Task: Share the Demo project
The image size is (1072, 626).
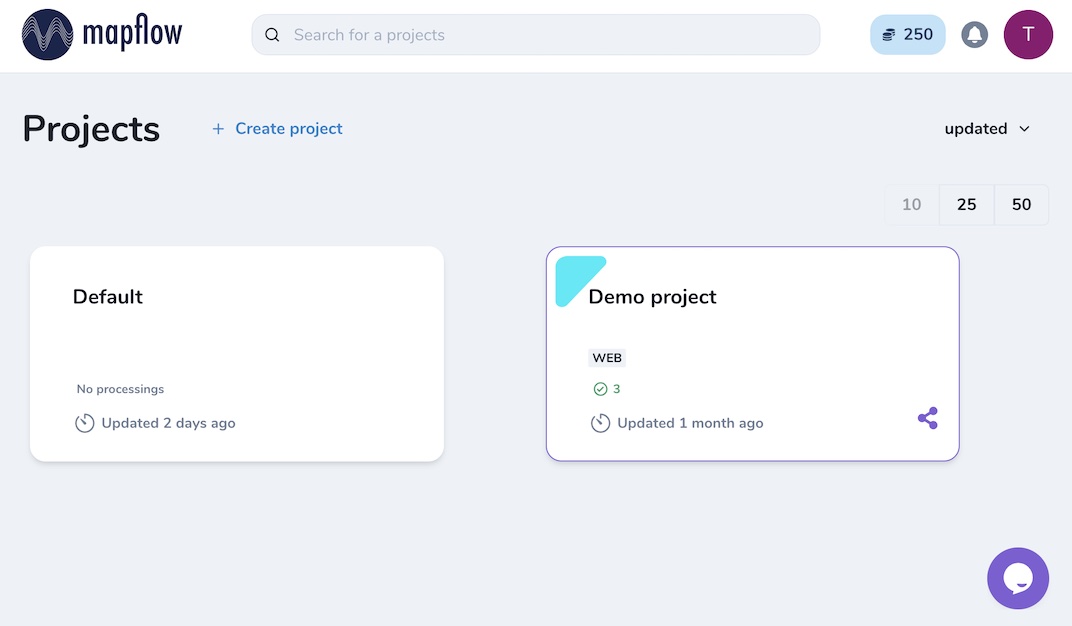Action: 928,418
